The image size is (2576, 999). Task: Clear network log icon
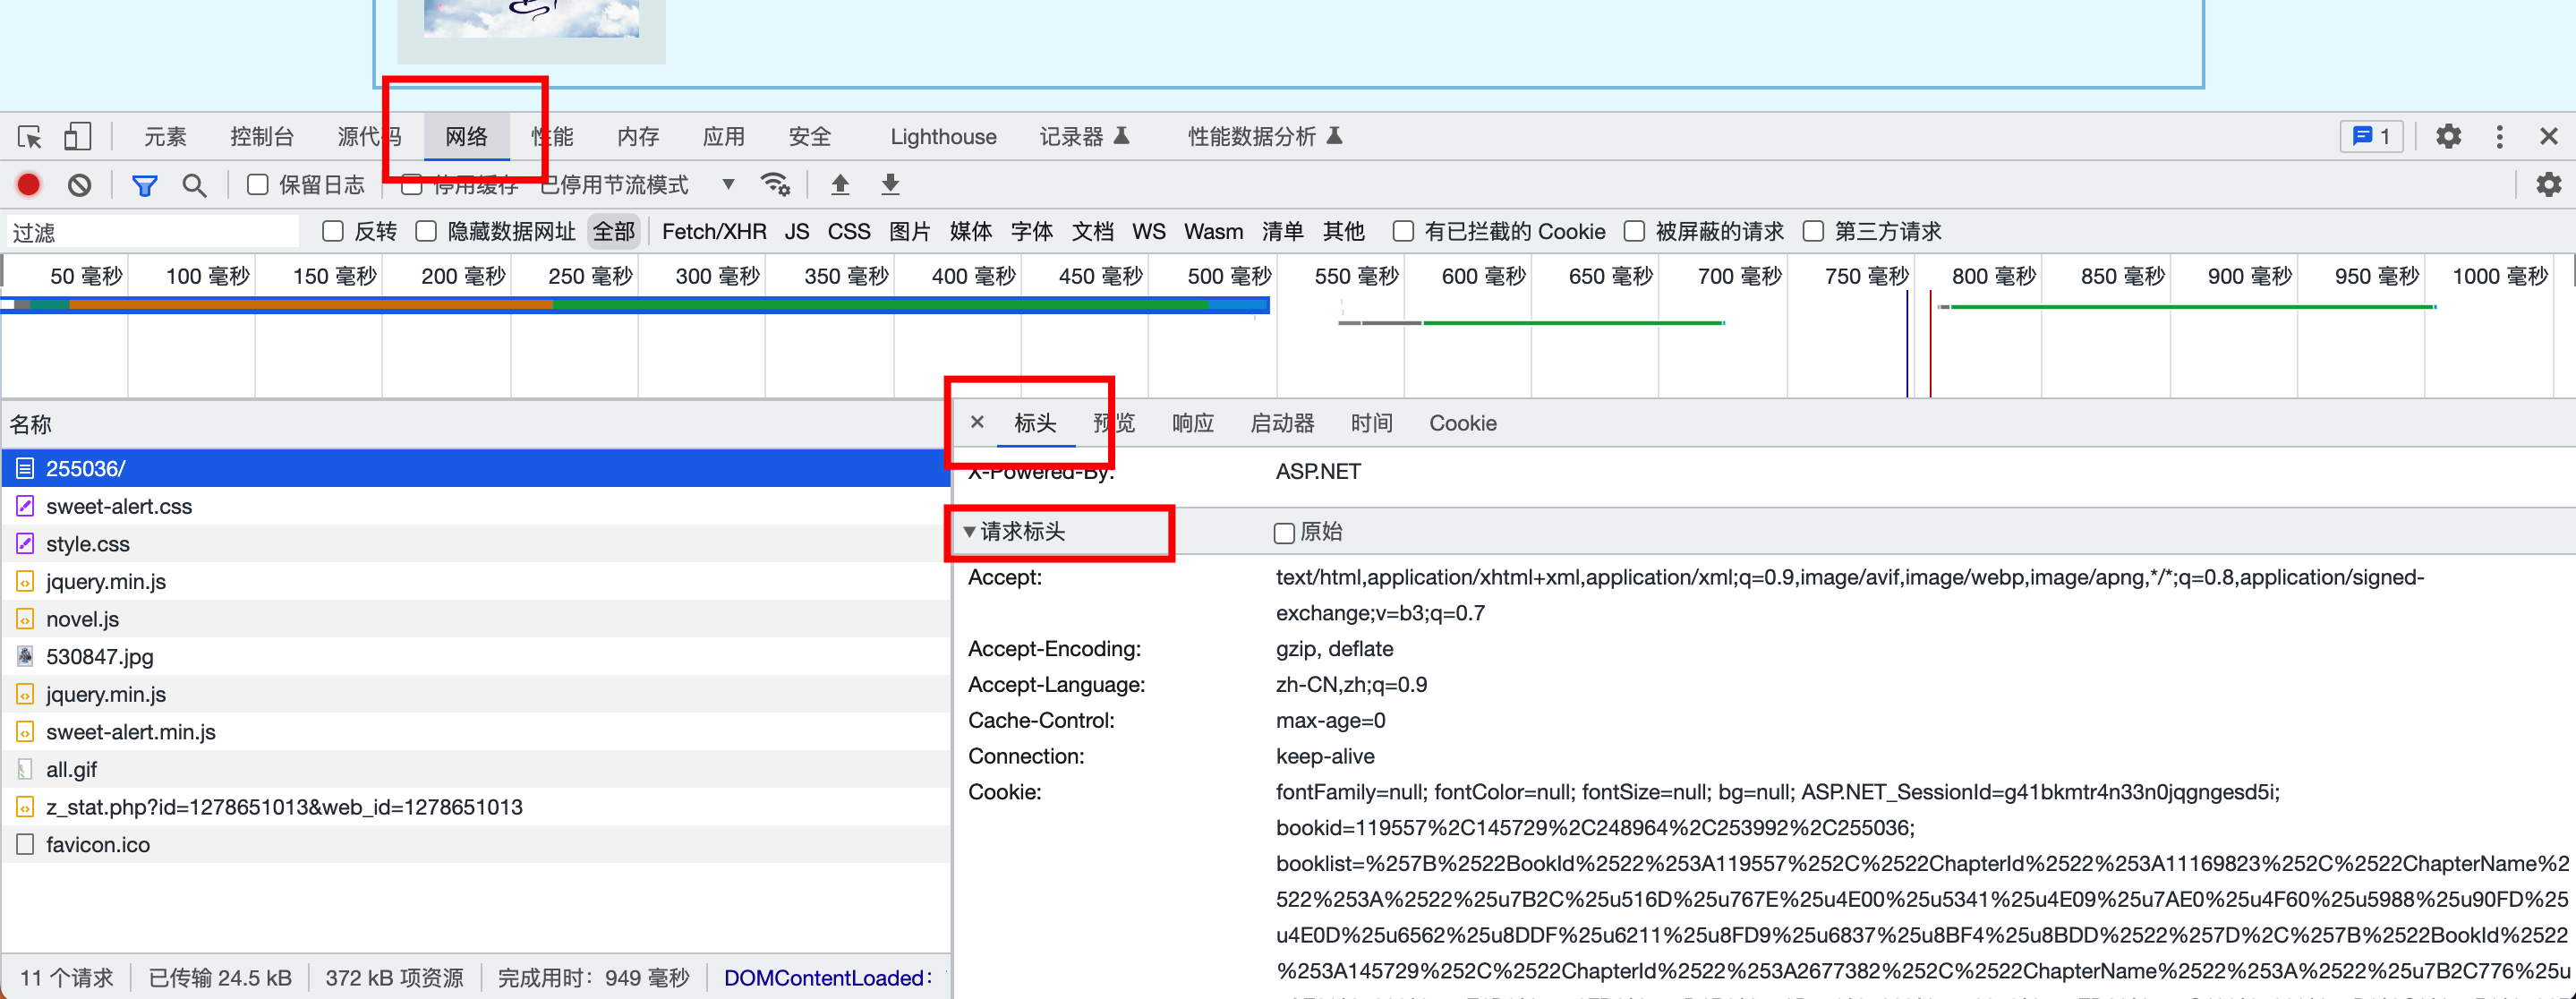79,185
